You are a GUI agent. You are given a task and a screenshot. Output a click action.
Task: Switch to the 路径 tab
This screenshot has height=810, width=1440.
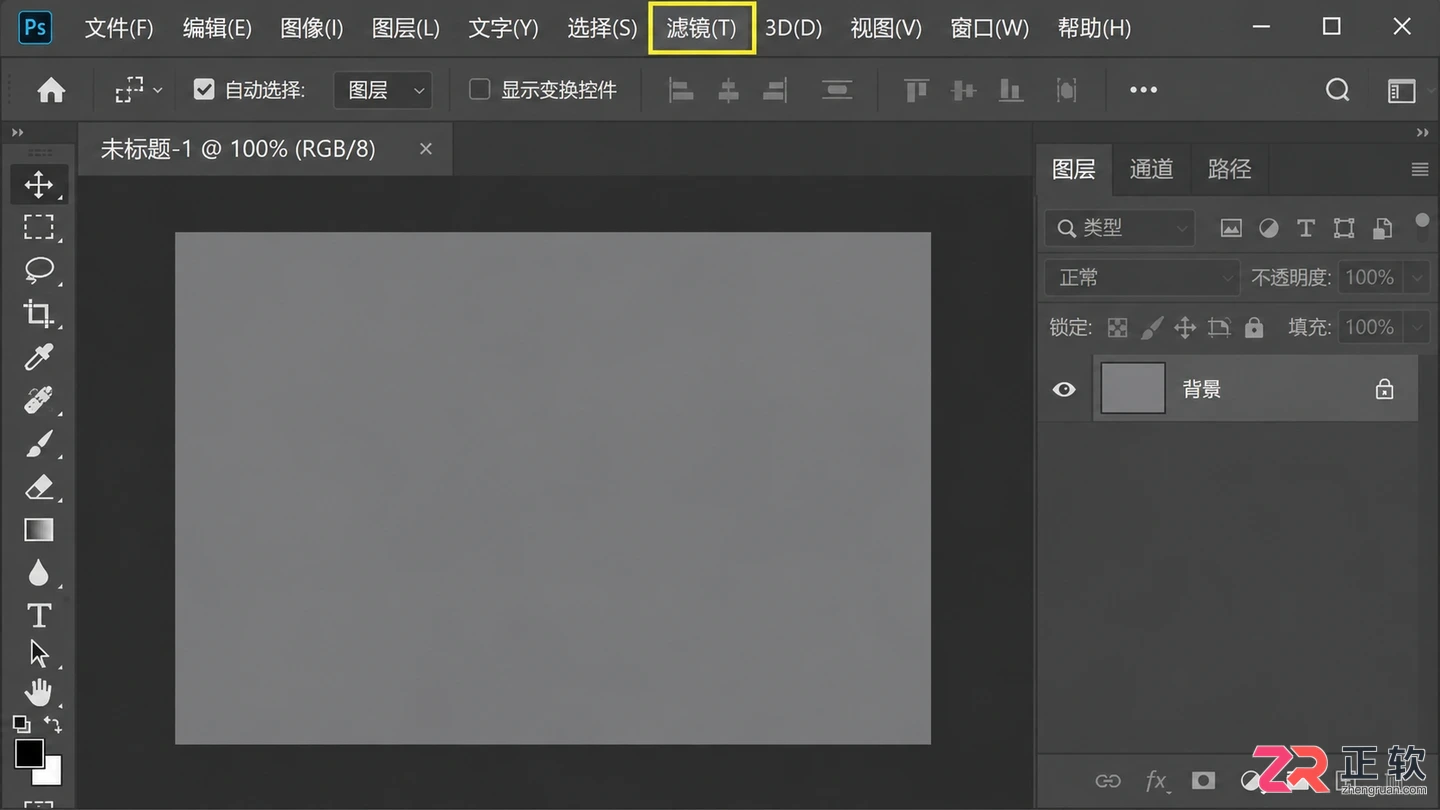tap(1229, 169)
